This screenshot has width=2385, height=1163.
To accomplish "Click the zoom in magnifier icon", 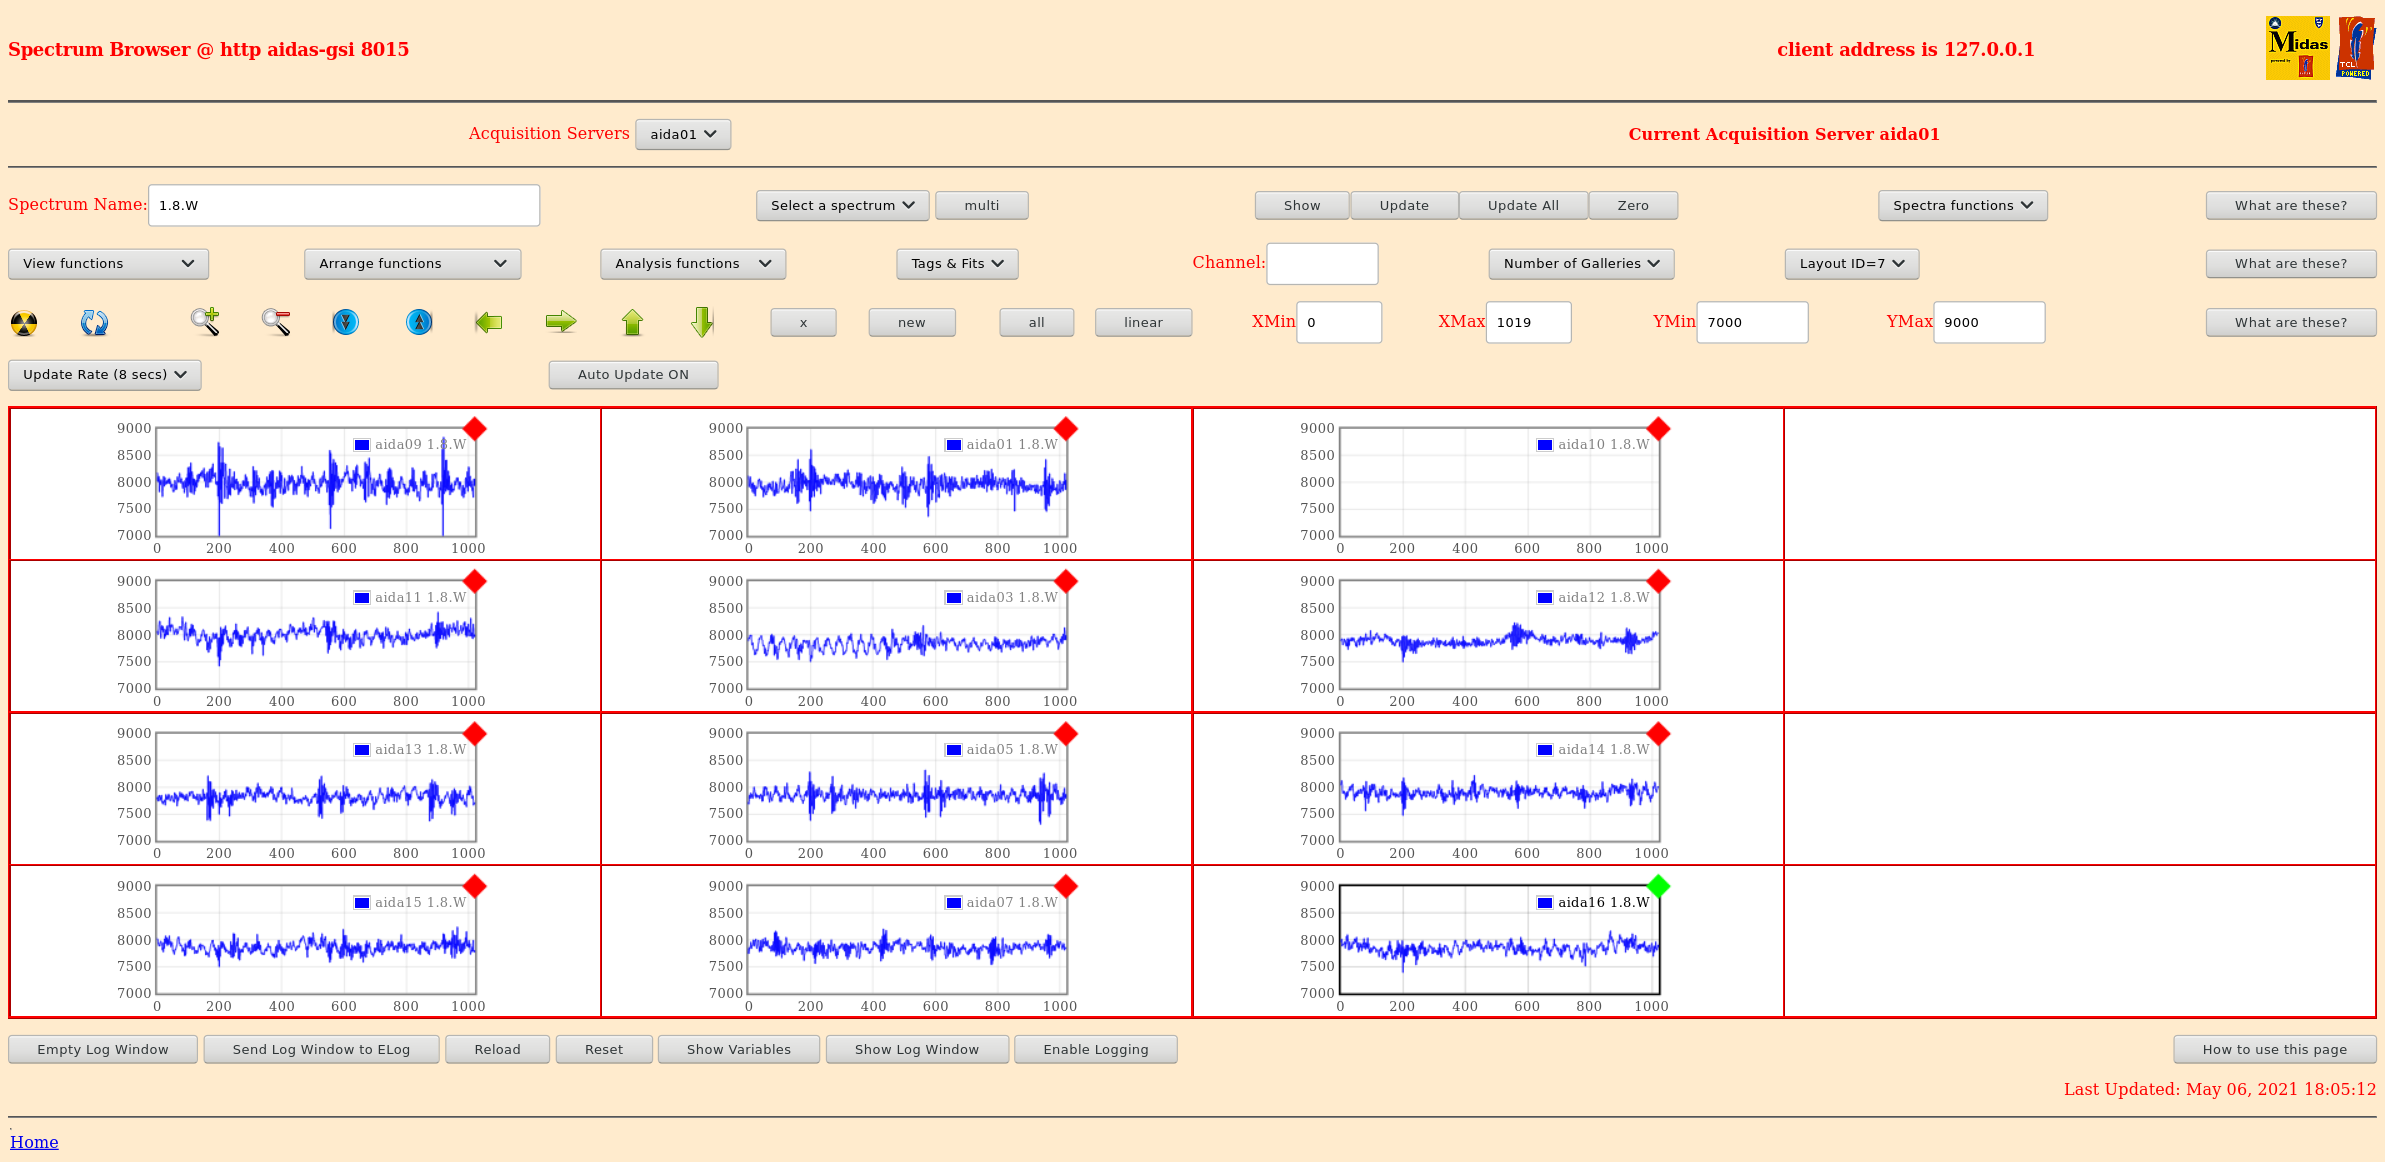I will [x=205, y=322].
